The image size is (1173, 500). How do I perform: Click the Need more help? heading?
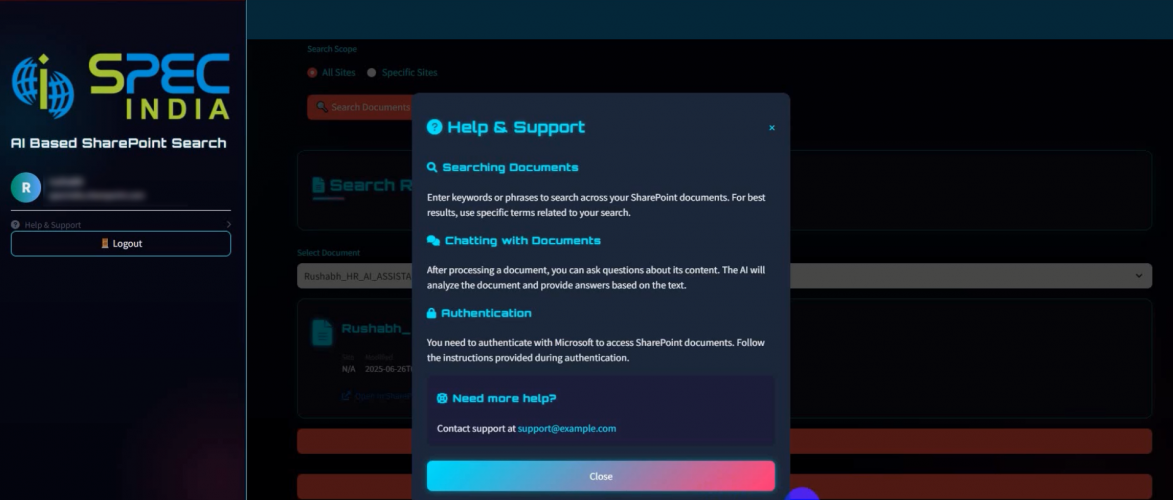tap(504, 398)
